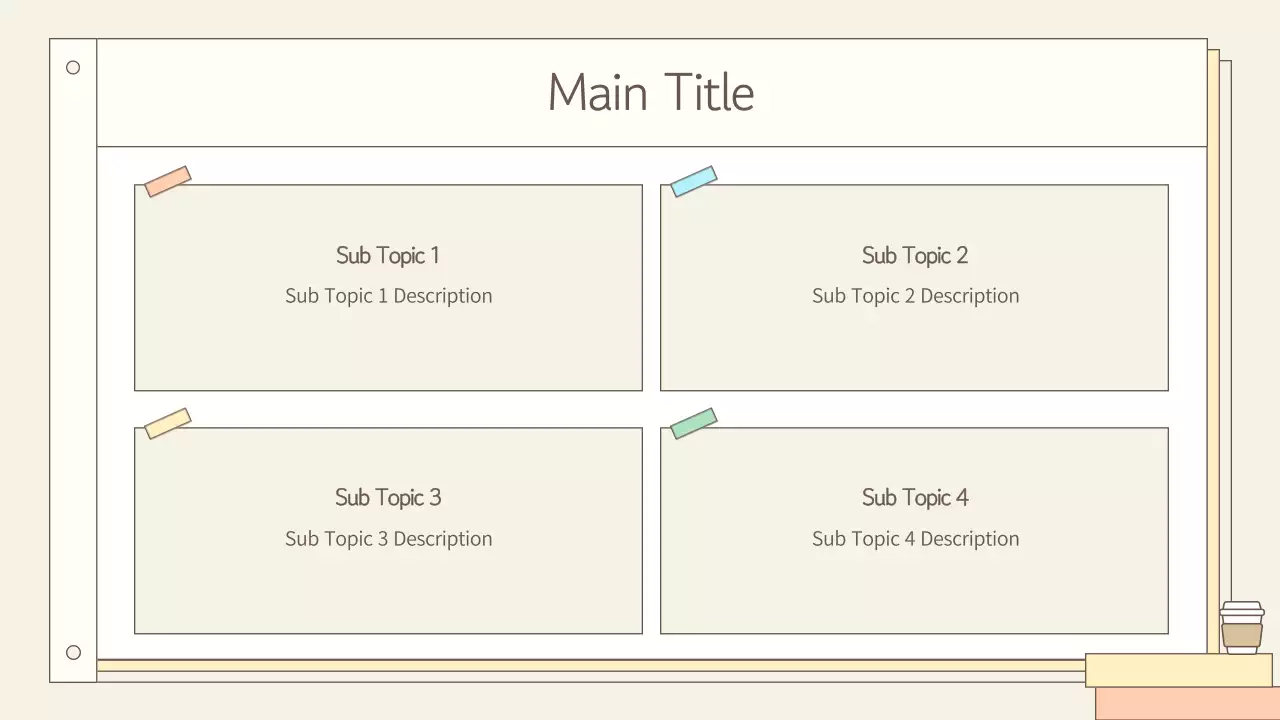Select the peach book at the bottom corner

[x=1187, y=704]
